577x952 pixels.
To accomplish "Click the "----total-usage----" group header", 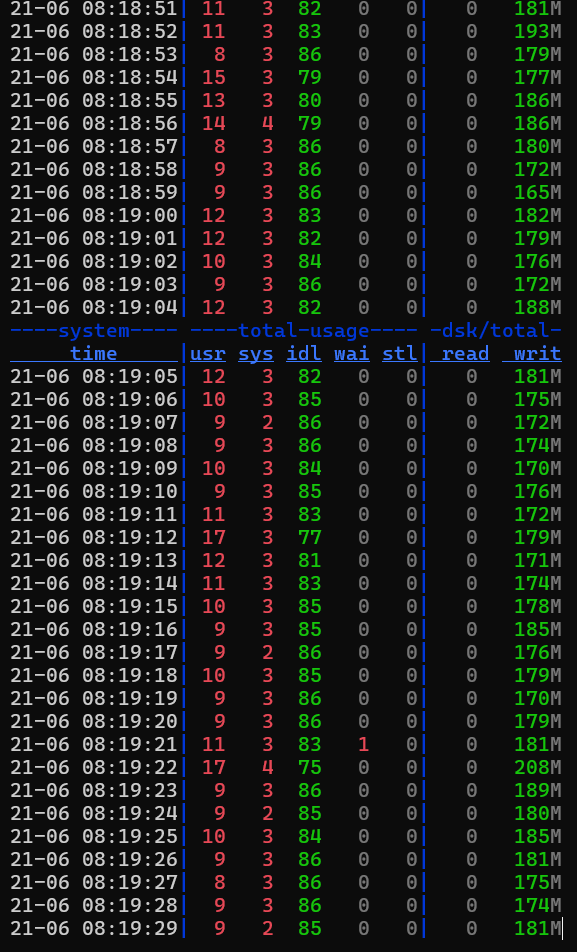I will click(x=304, y=331).
